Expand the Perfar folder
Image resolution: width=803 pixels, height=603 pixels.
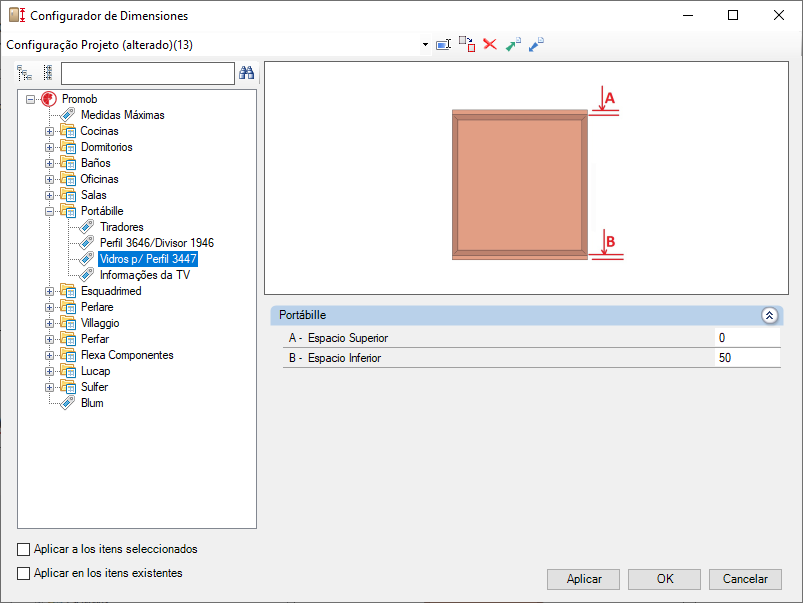[49, 339]
